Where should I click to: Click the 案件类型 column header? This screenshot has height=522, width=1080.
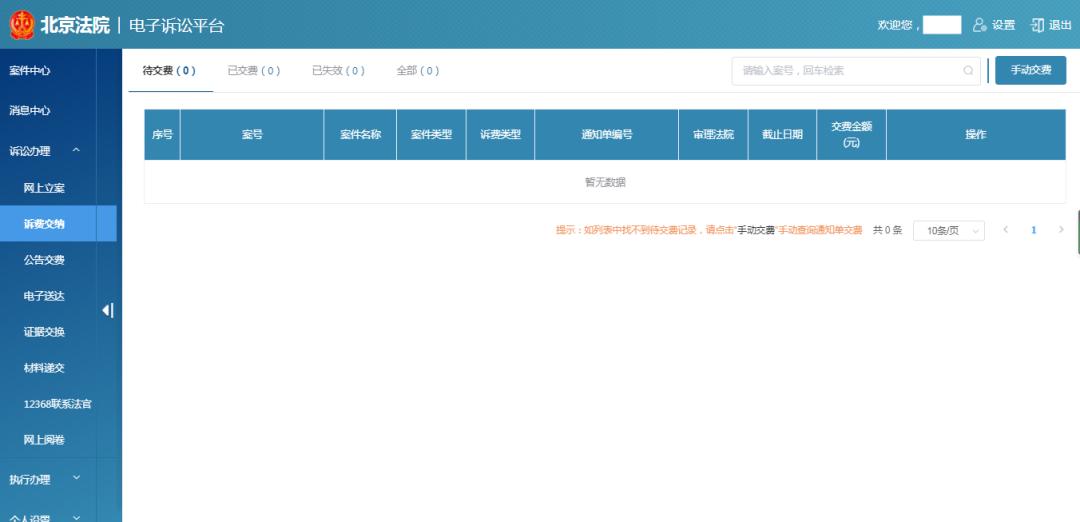click(x=431, y=135)
